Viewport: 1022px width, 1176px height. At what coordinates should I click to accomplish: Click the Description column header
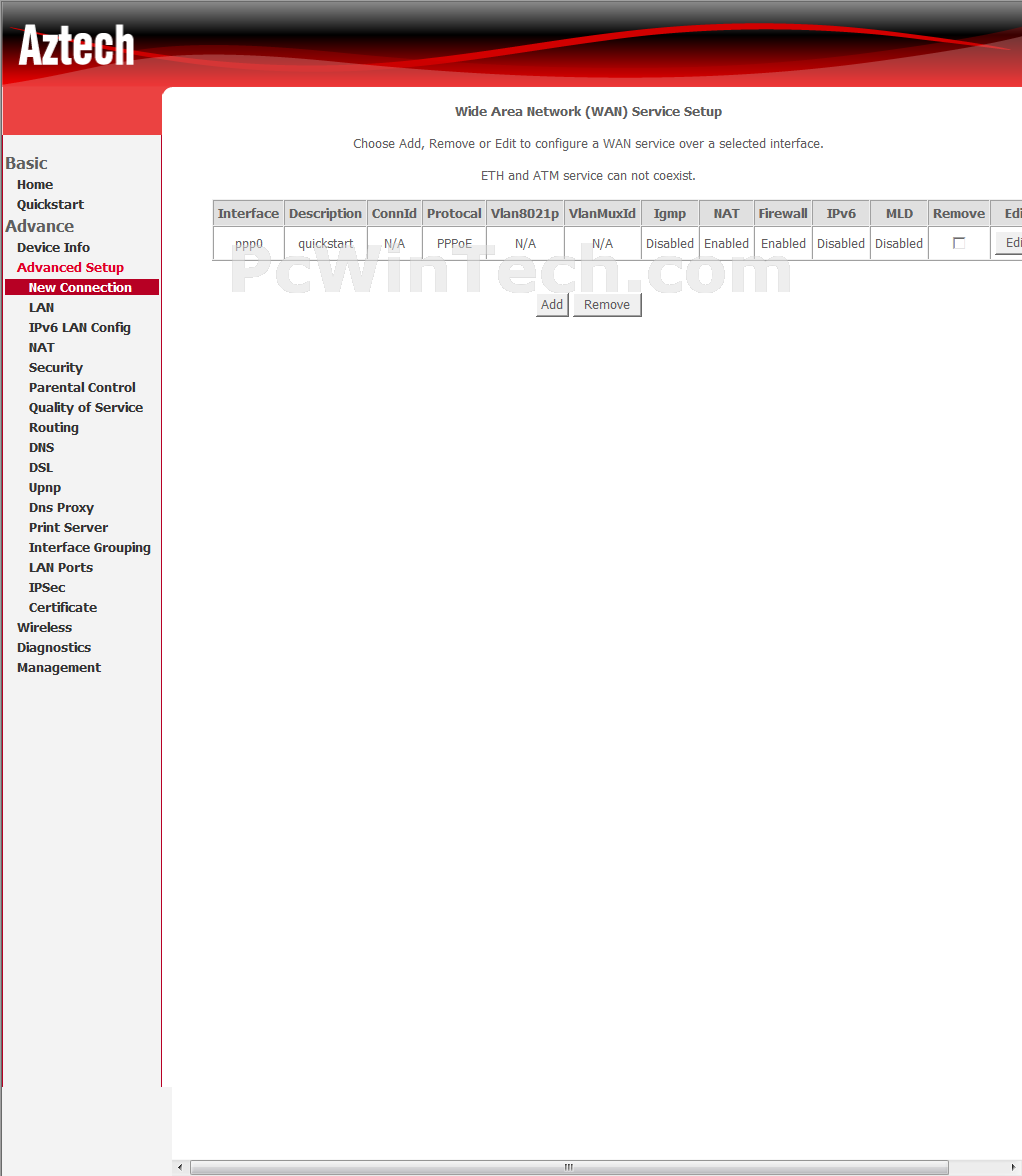(325, 214)
